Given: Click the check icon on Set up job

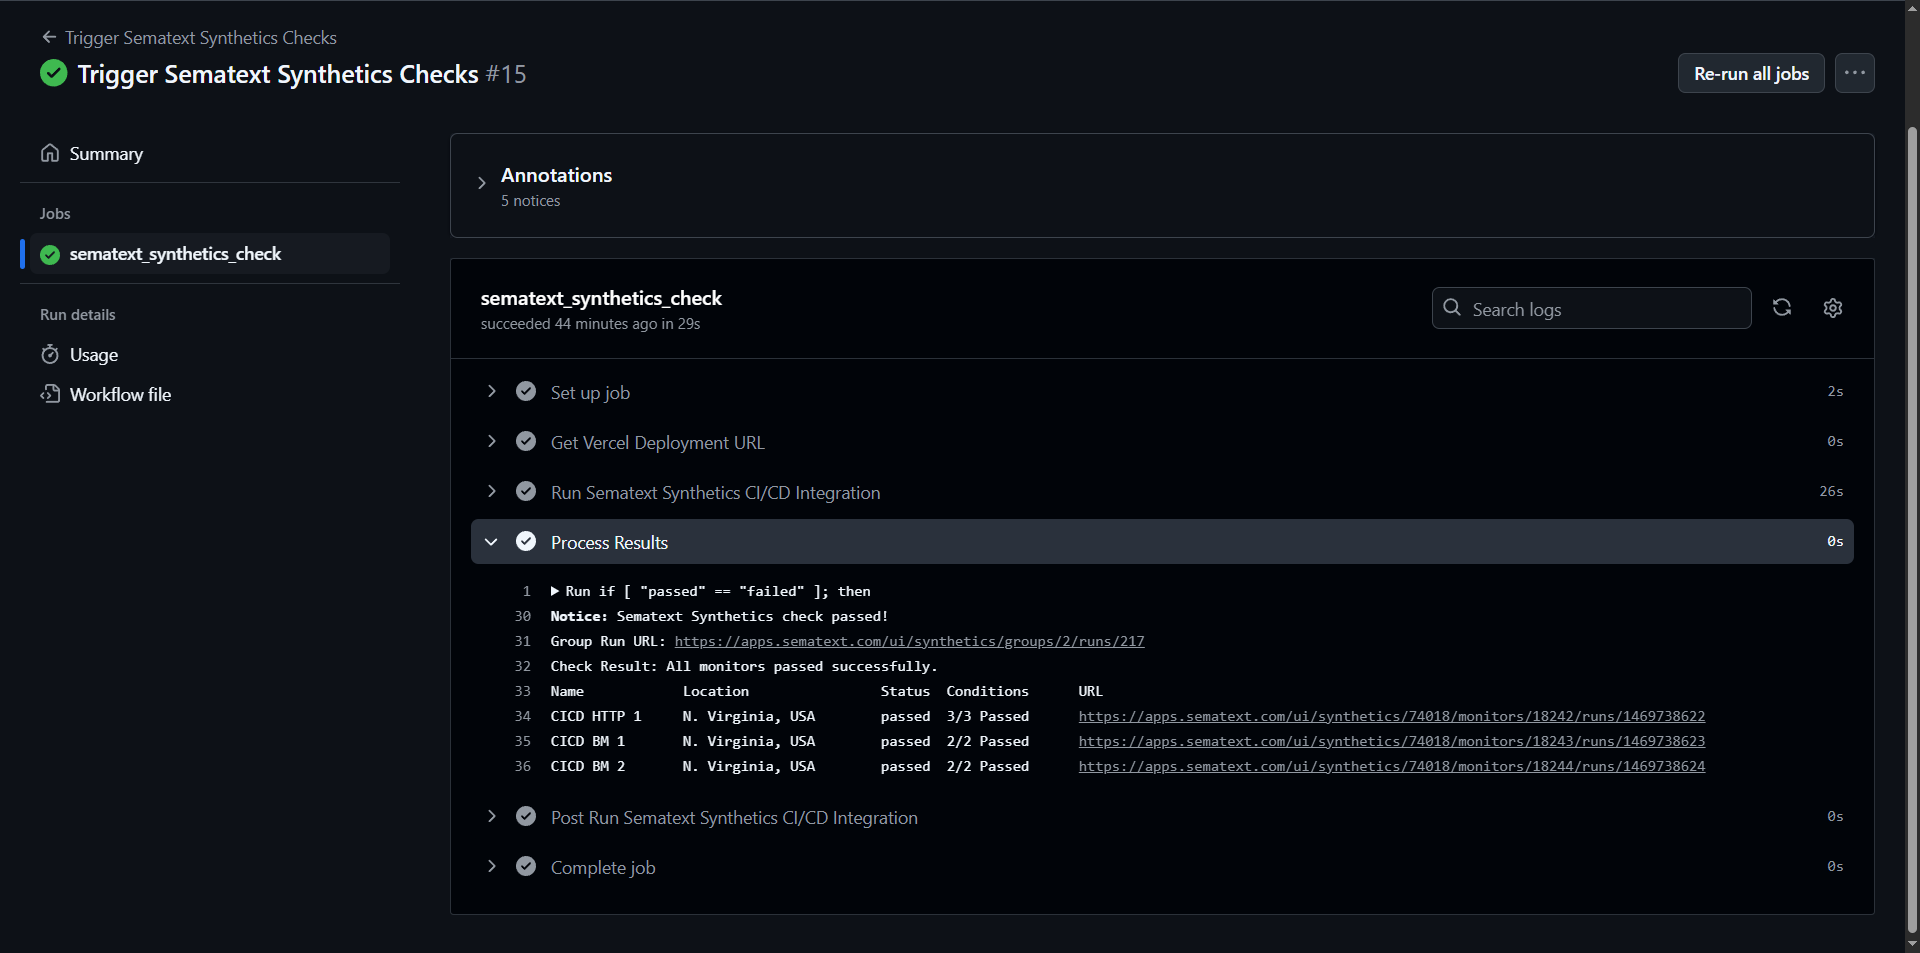Looking at the screenshot, I should 526,391.
